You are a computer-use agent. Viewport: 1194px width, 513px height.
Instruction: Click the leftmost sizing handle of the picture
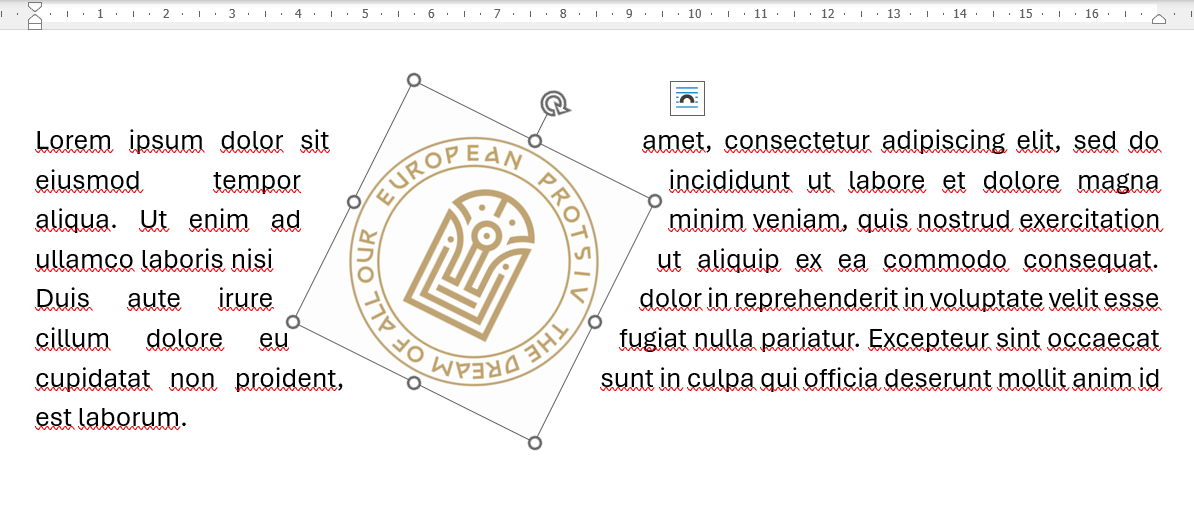click(x=292, y=322)
